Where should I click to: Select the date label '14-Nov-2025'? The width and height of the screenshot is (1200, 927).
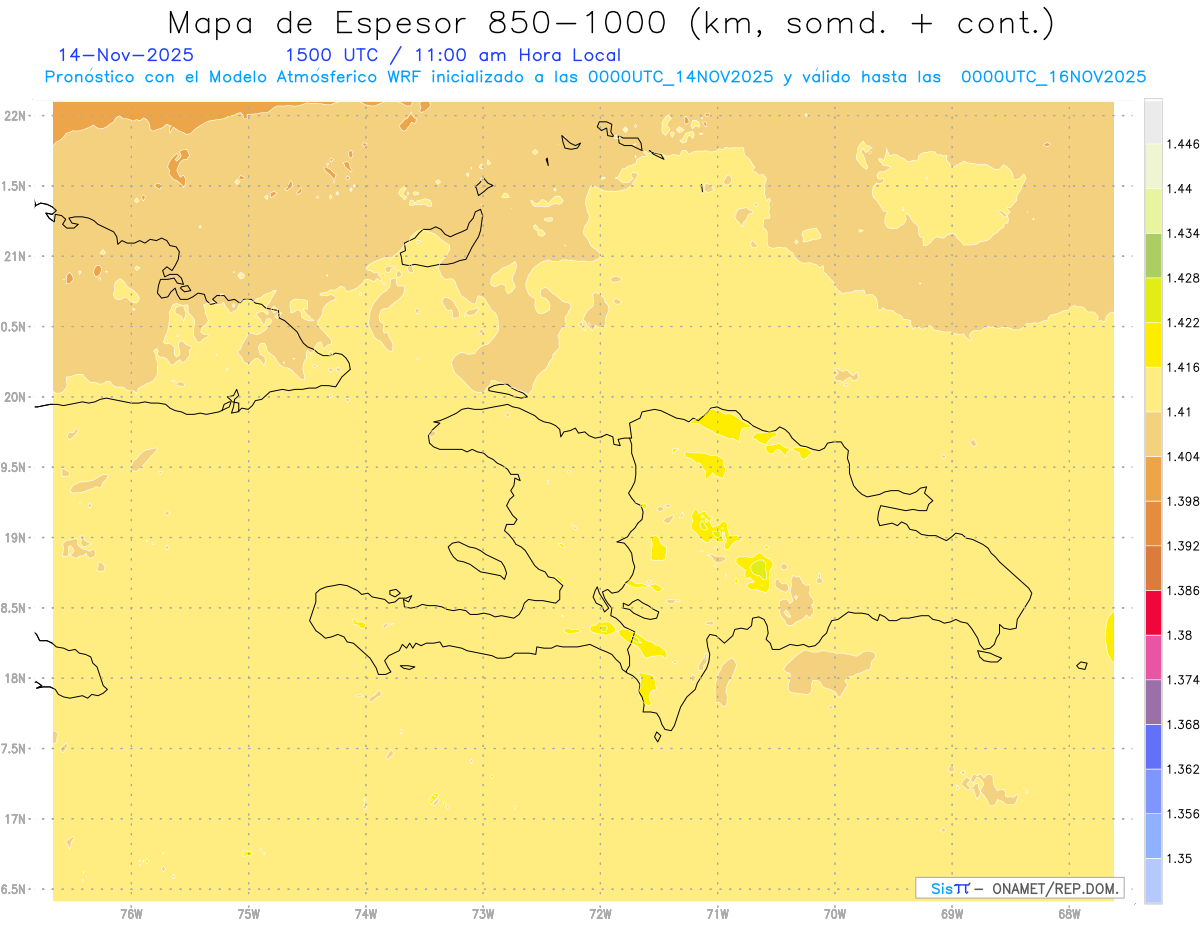tap(126, 55)
